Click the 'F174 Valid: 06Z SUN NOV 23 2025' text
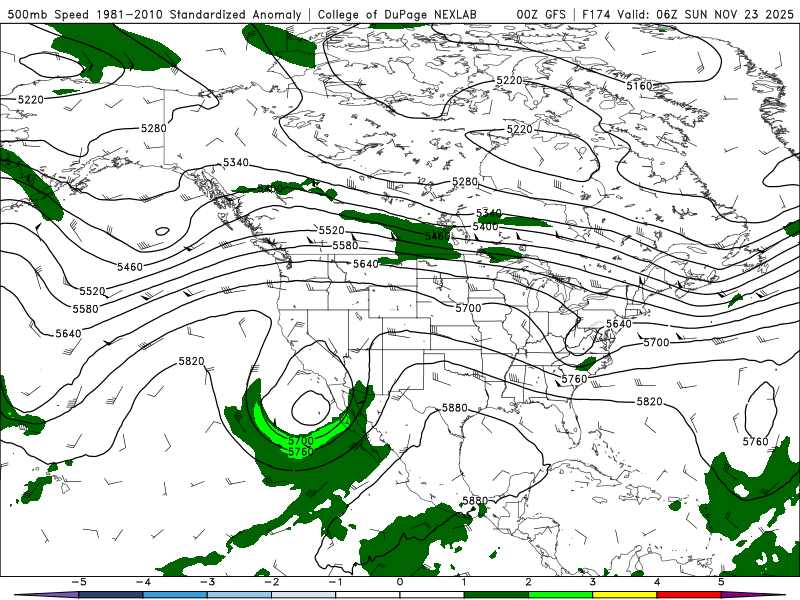This screenshot has width=800, height=600. click(687, 14)
